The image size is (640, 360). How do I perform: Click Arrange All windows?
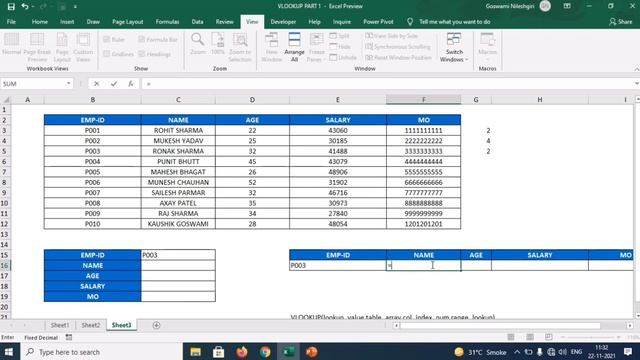294,47
